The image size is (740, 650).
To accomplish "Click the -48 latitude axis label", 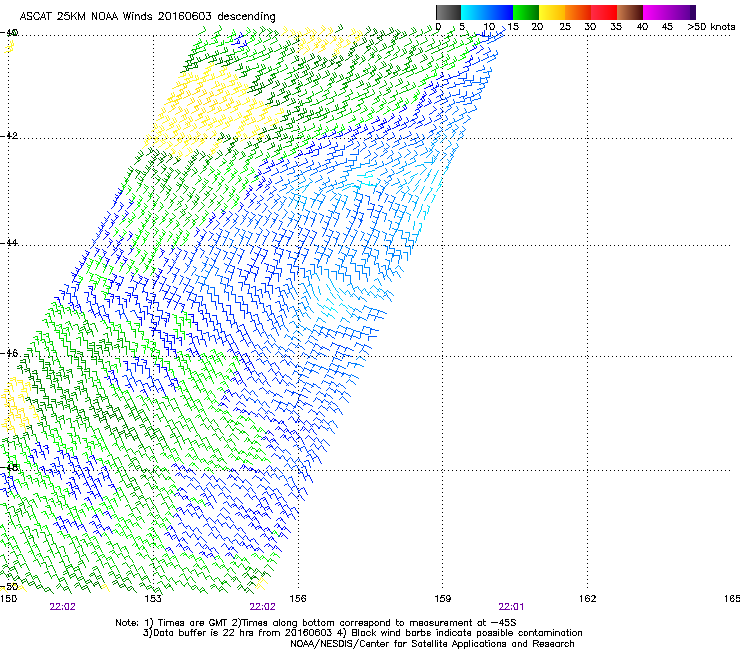I will (9, 468).
